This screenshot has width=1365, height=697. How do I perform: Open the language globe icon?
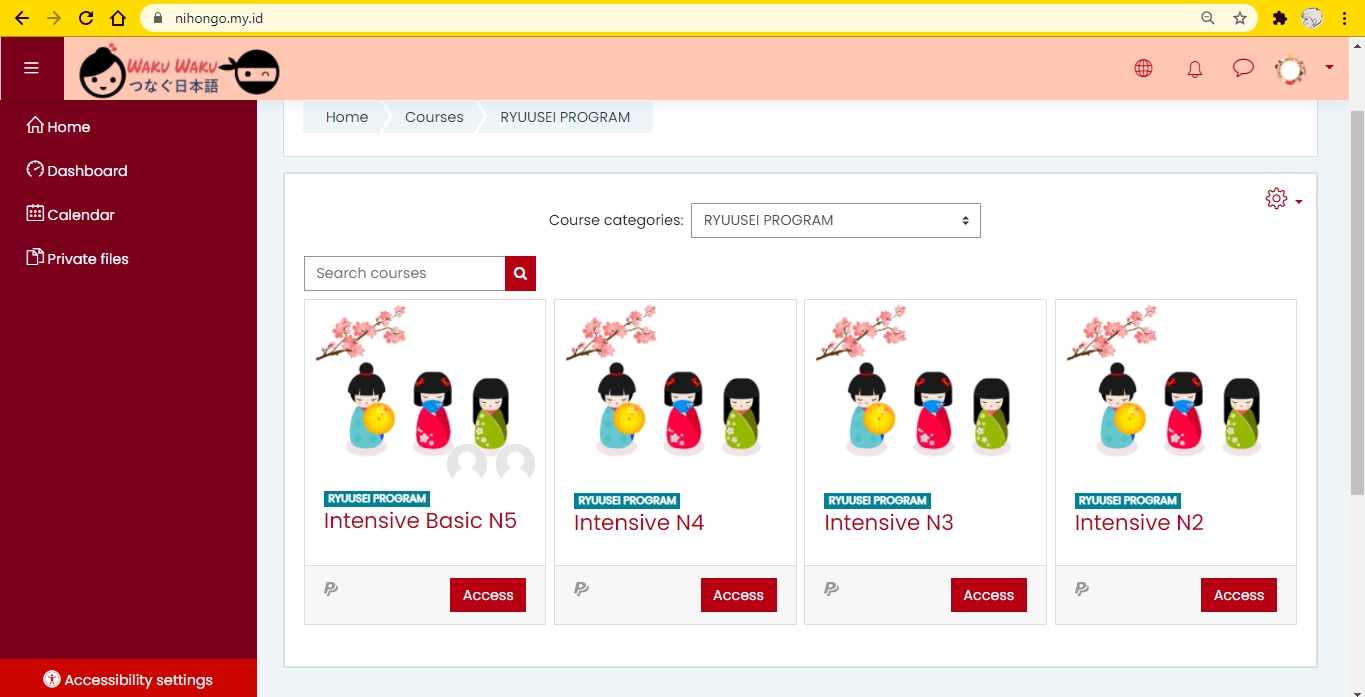tap(1143, 68)
